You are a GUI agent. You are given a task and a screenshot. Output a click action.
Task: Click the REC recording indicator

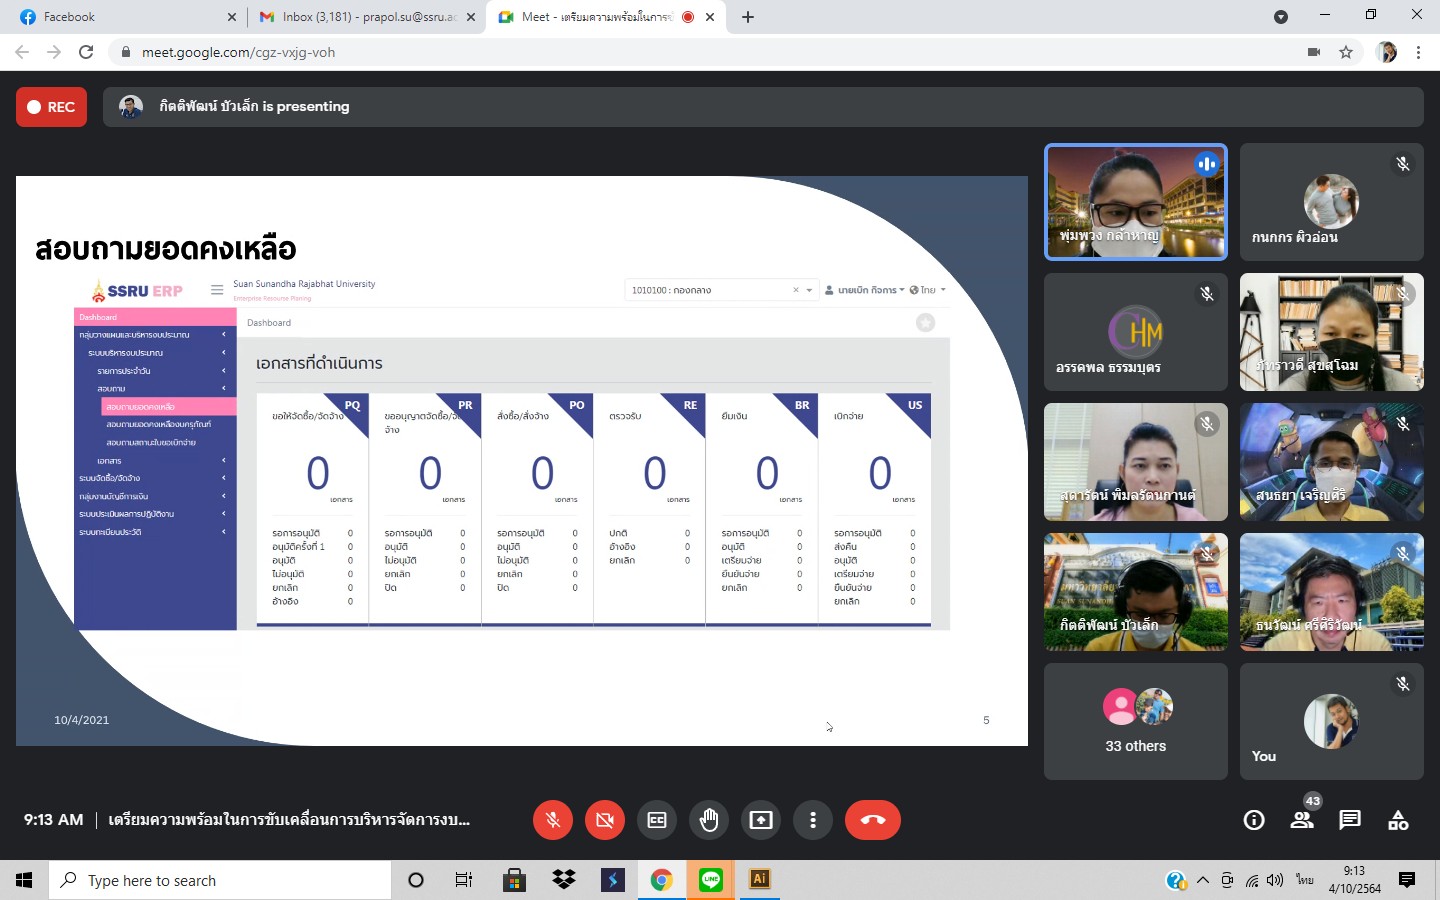pos(52,107)
